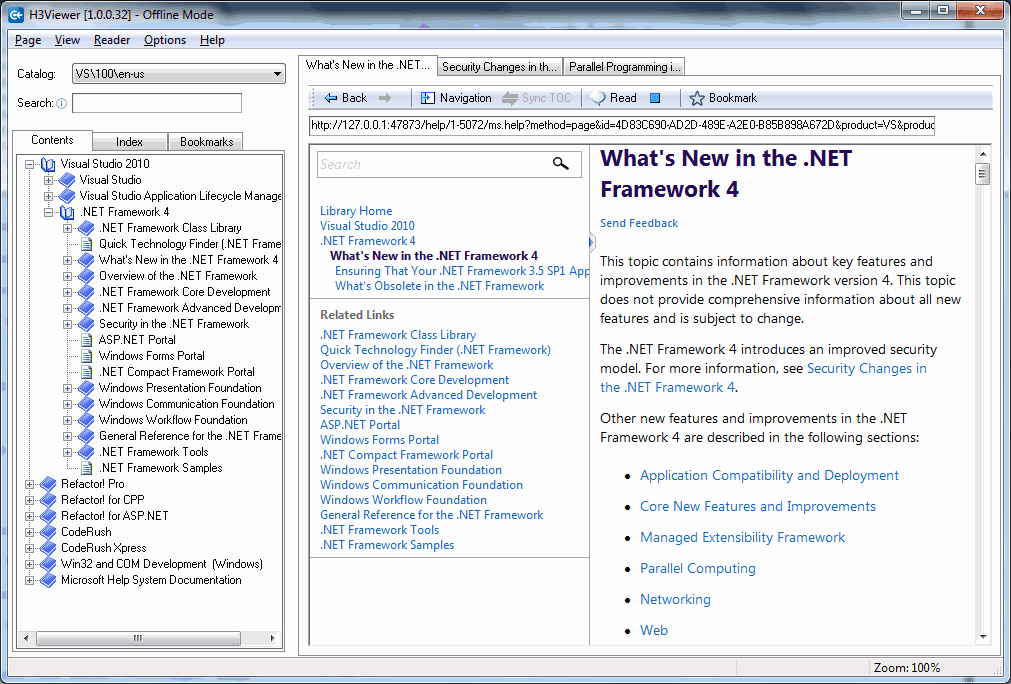Click the Visual Studio 2010 open book icon
Viewport: 1011px width, 684px height.
[x=48, y=164]
